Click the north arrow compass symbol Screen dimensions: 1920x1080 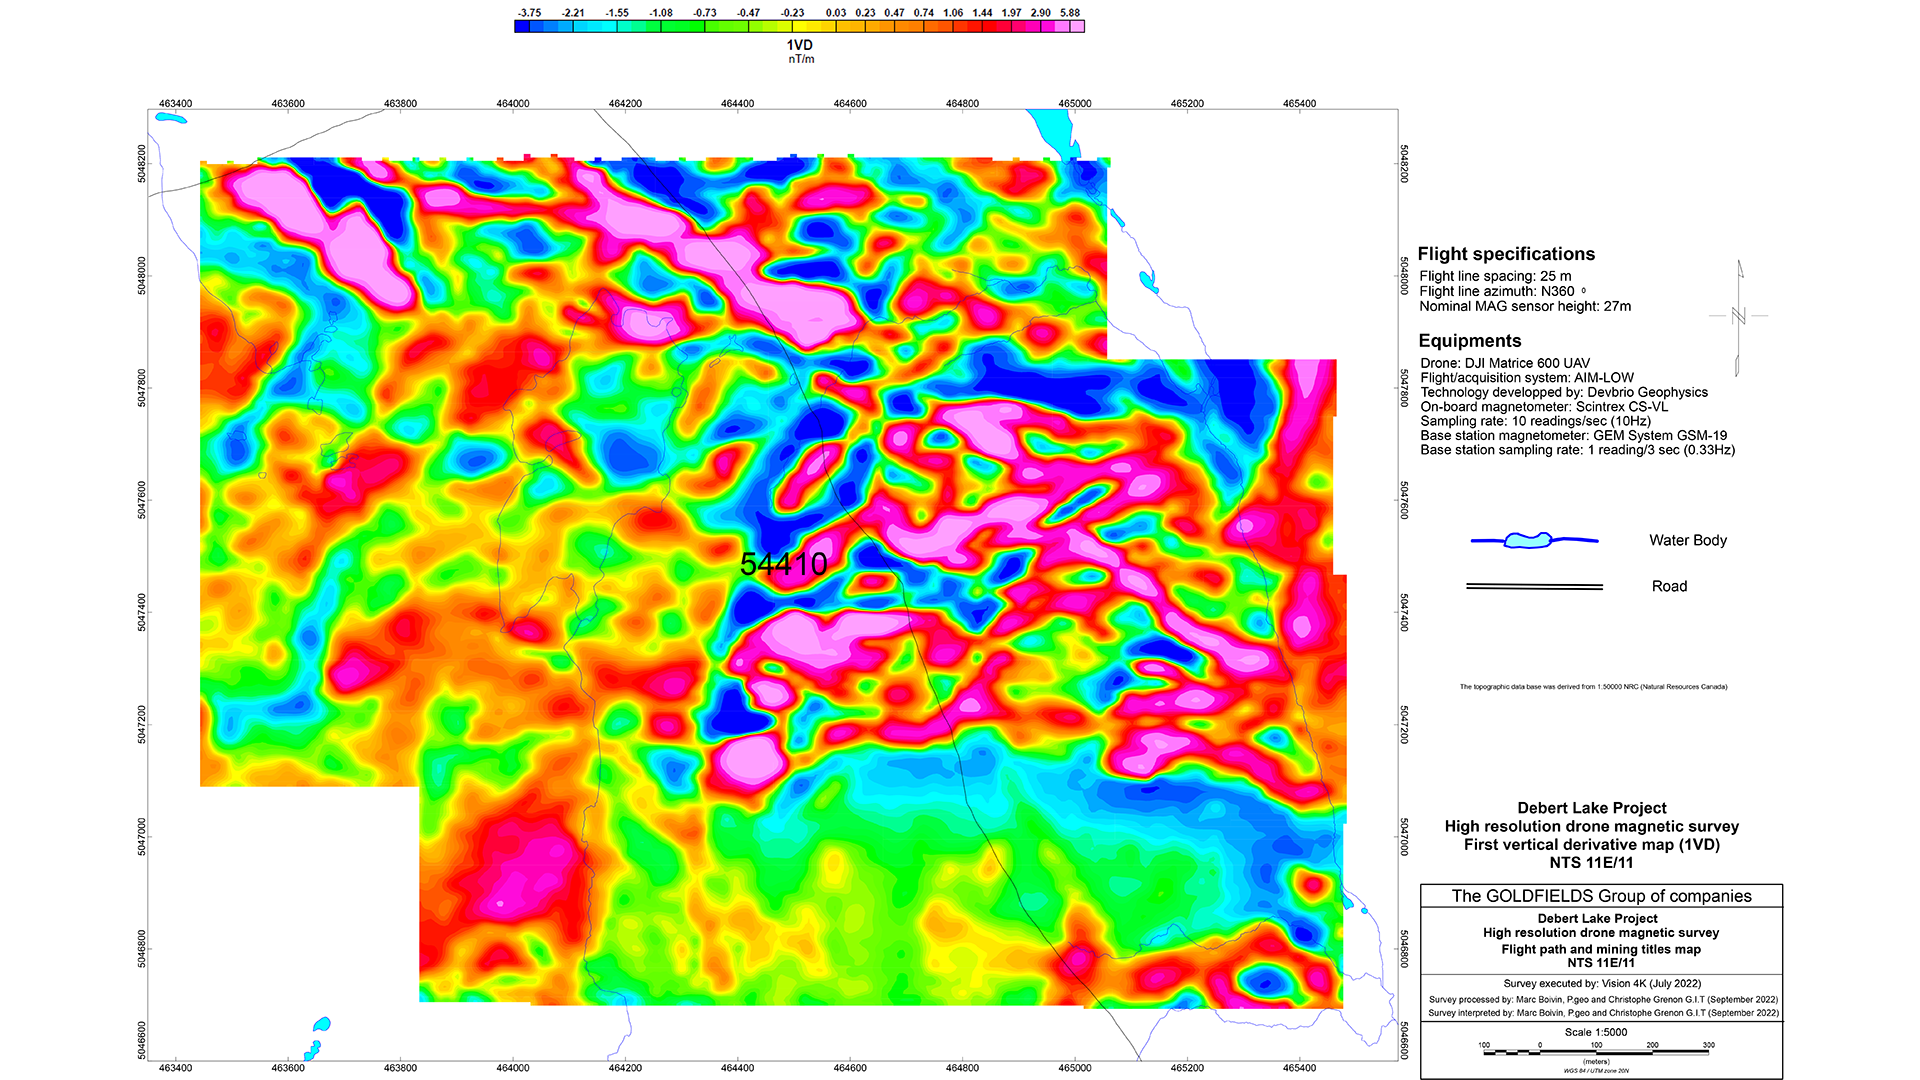[1739, 317]
